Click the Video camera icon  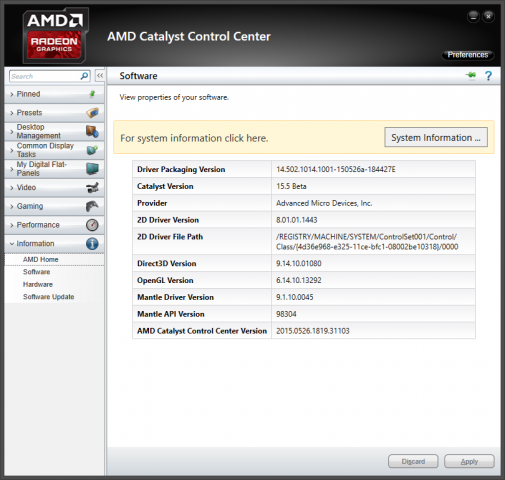point(92,187)
